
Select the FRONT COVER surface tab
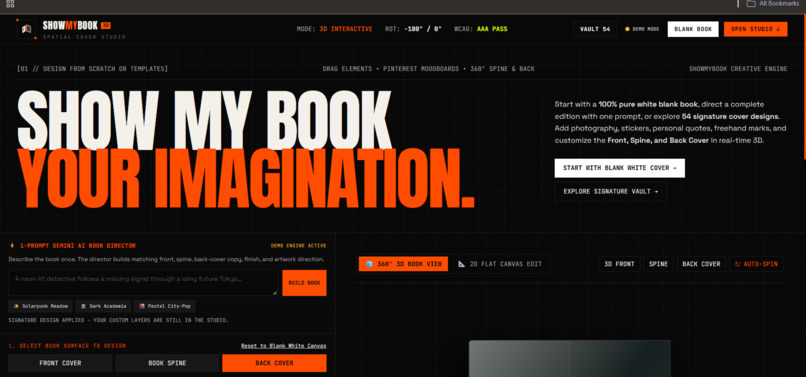[x=60, y=363]
